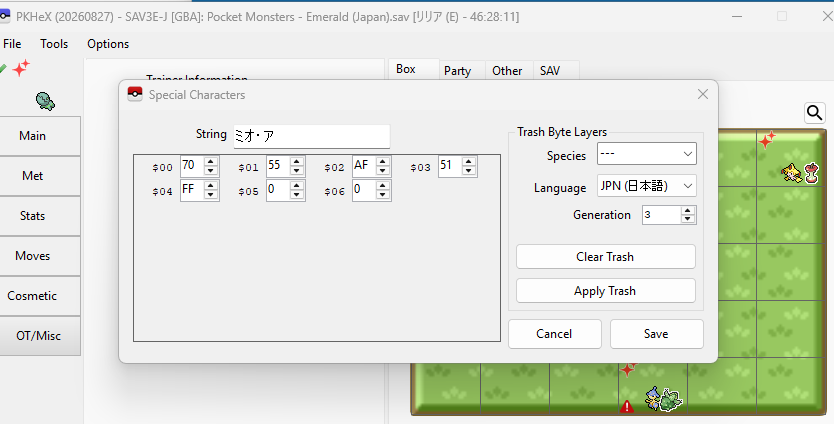Decrease the Generation value
This screenshot has width=834, height=424.
point(688,219)
